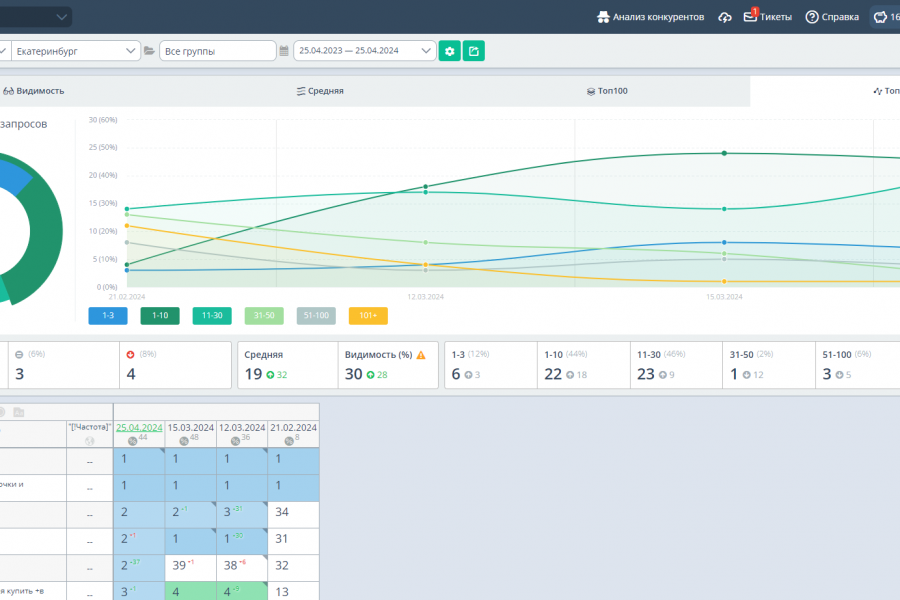Click the 31-50 (2%) stat card
The image size is (900, 600).
[x=769, y=365]
